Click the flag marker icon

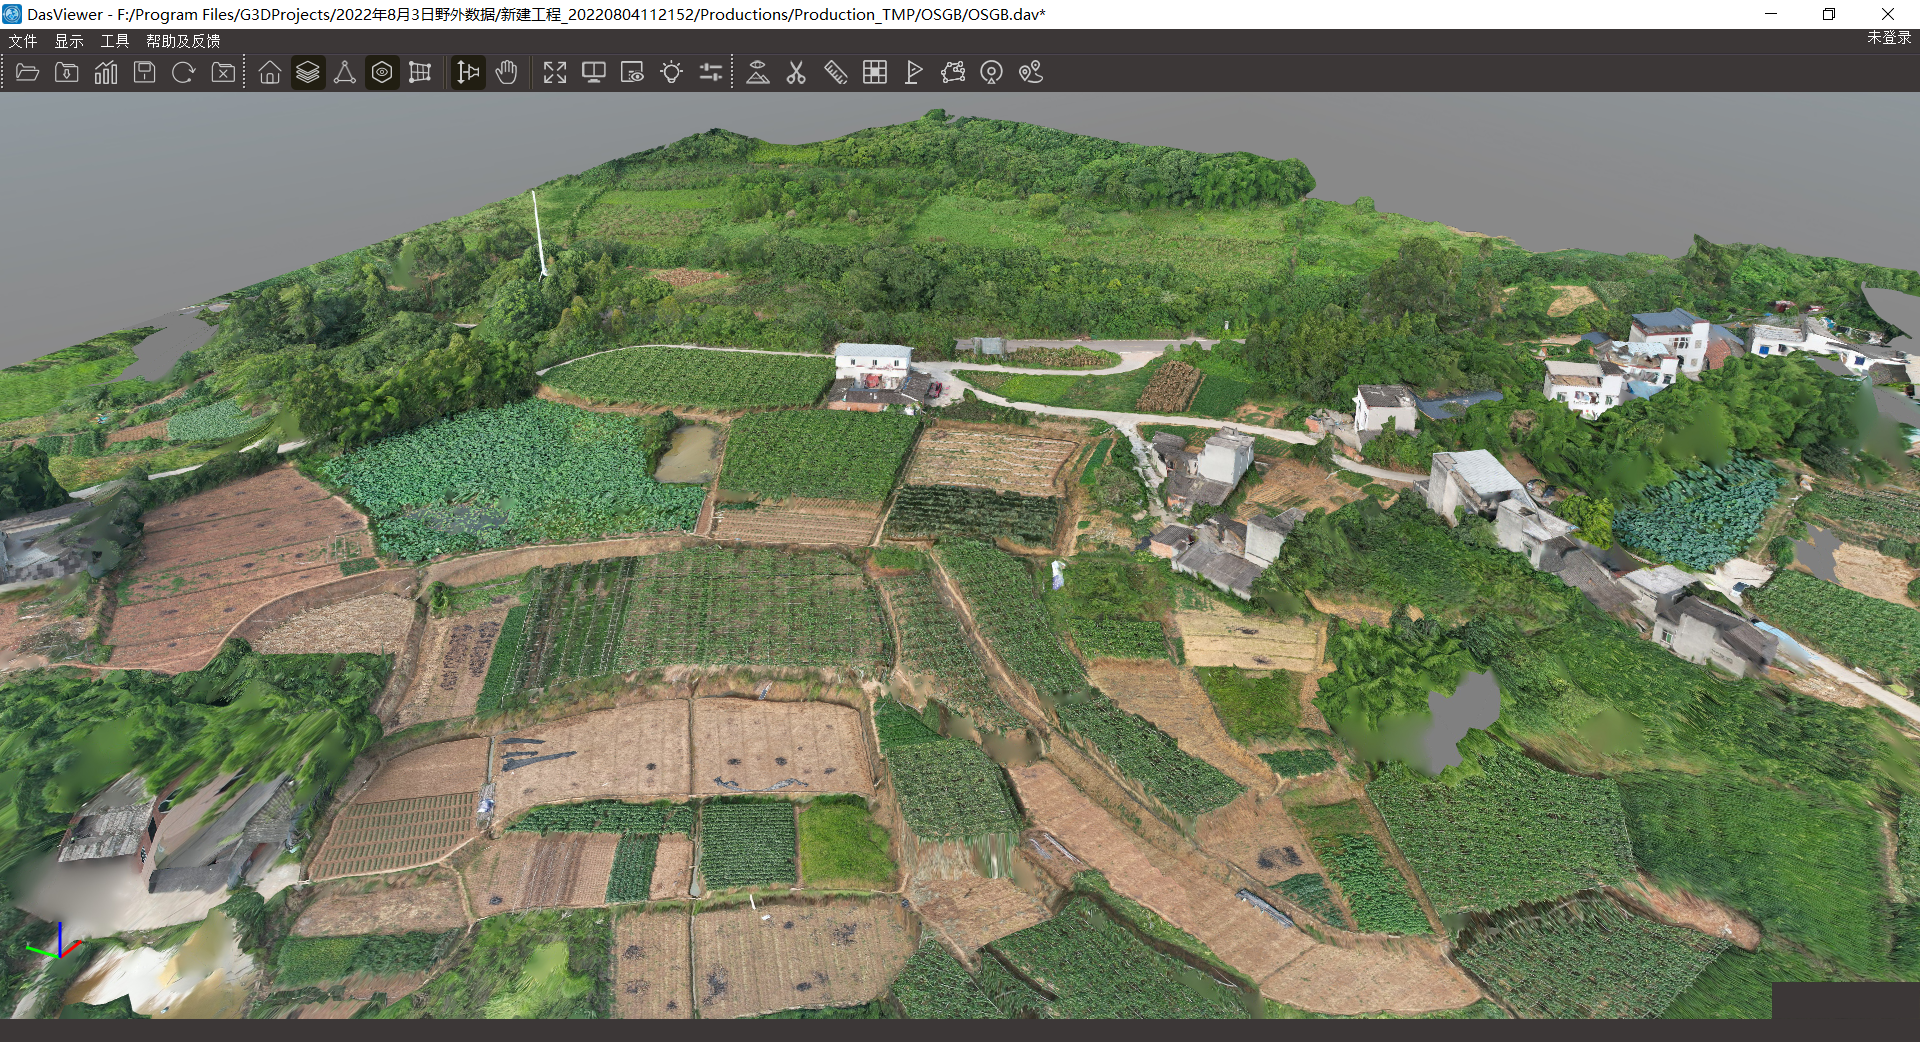point(913,72)
